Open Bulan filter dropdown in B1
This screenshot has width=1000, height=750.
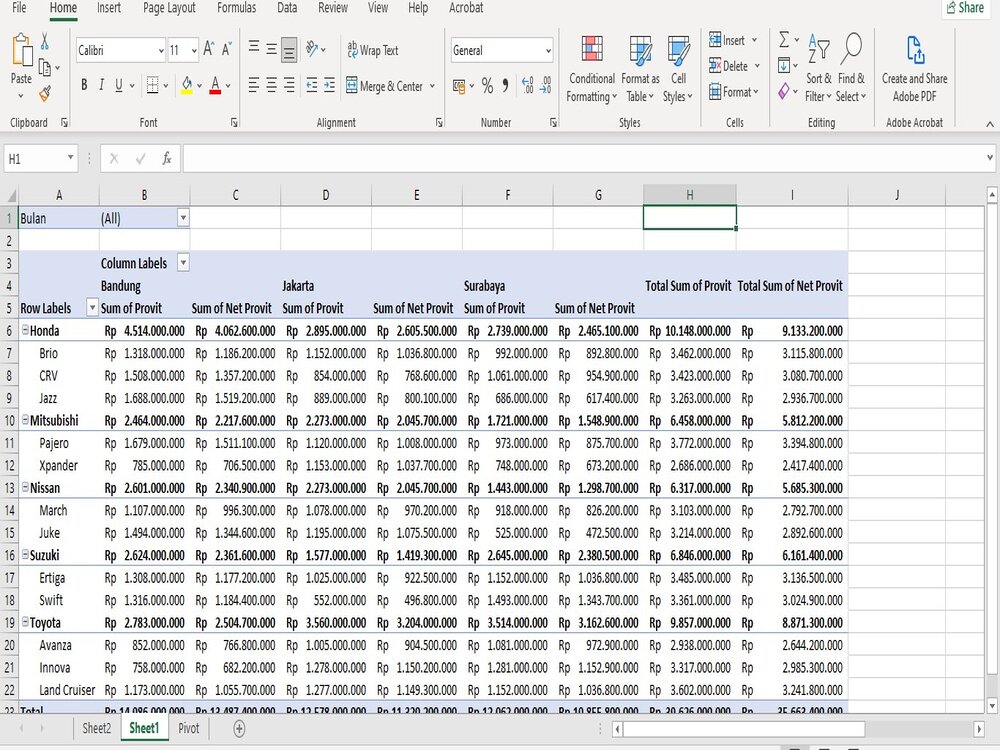coord(183,218)
